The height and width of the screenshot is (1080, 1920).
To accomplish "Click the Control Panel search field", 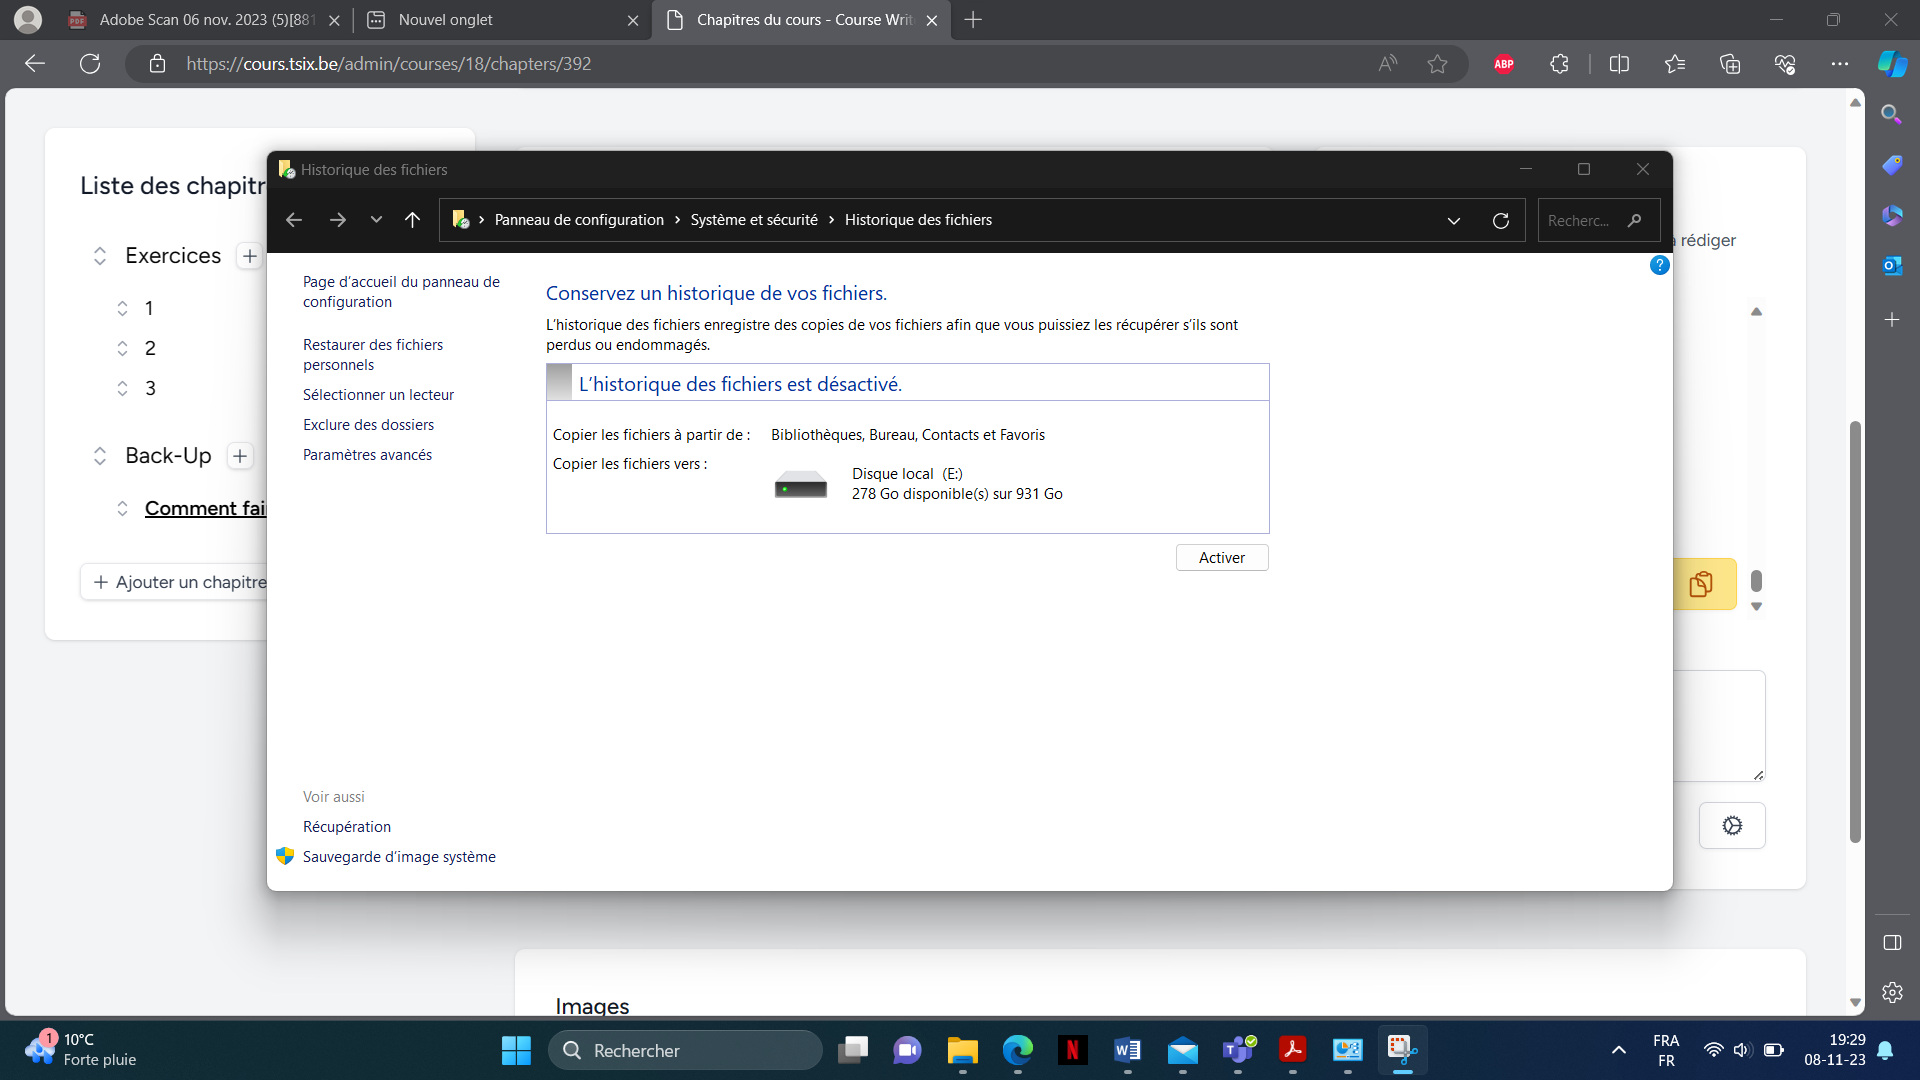I will coord(1598,220).
